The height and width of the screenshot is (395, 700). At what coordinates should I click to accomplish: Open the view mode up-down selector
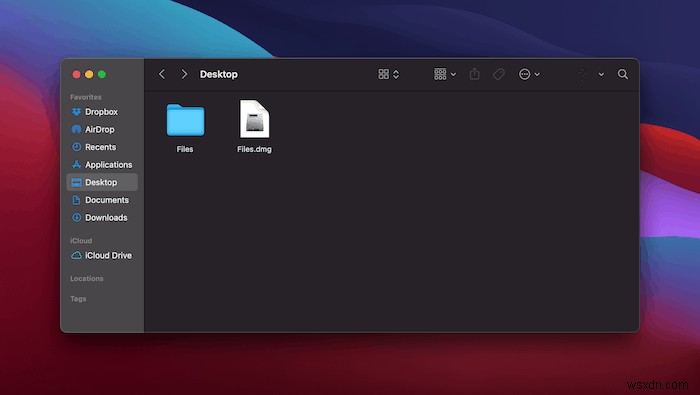396,74
